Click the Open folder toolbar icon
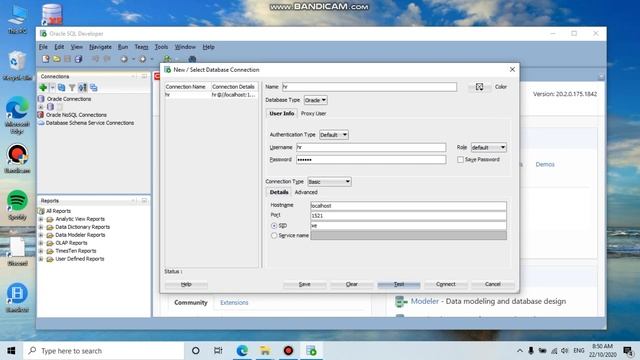Image resolution: width=640 pixels, height=360 pixels. coord(57,59)
